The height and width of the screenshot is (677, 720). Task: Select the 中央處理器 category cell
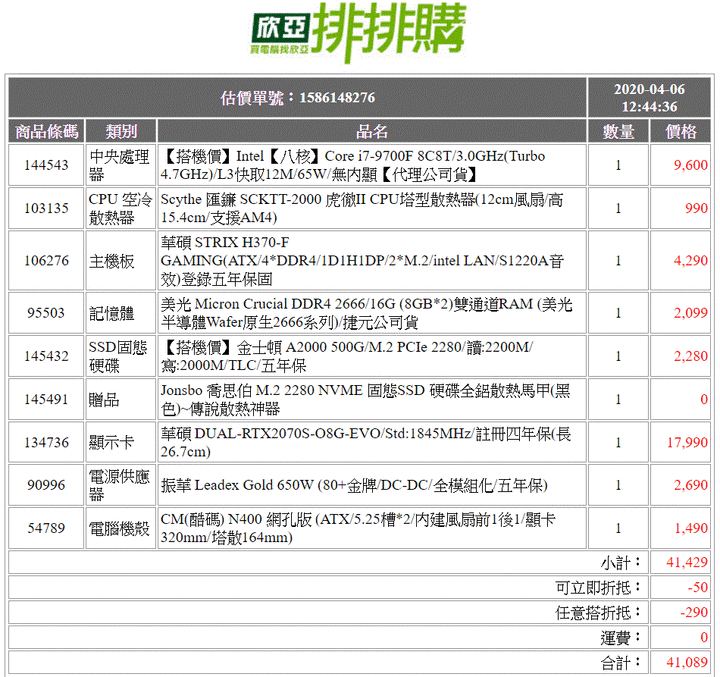[x=121, y=165]
